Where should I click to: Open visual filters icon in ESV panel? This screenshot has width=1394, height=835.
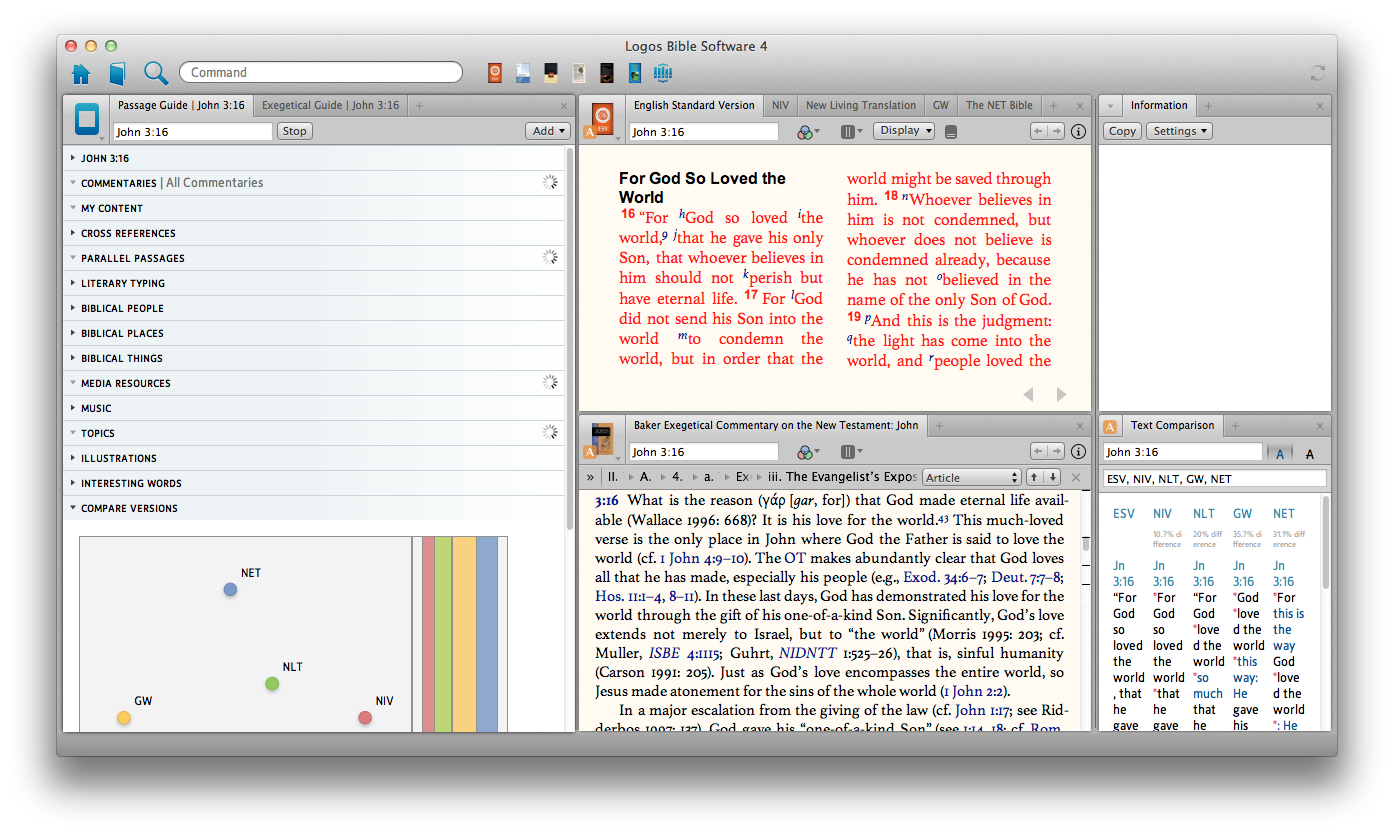click(x=808, y=131)
